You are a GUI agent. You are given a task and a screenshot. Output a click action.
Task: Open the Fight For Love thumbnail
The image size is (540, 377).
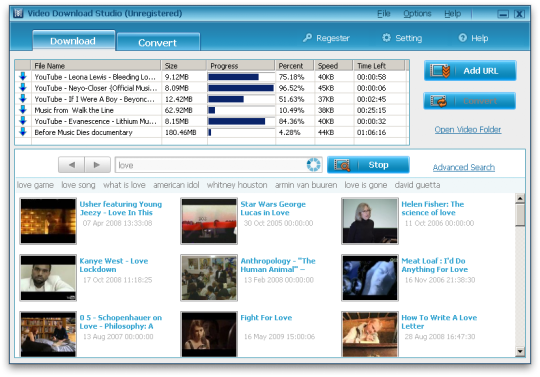tap(209, 334)
